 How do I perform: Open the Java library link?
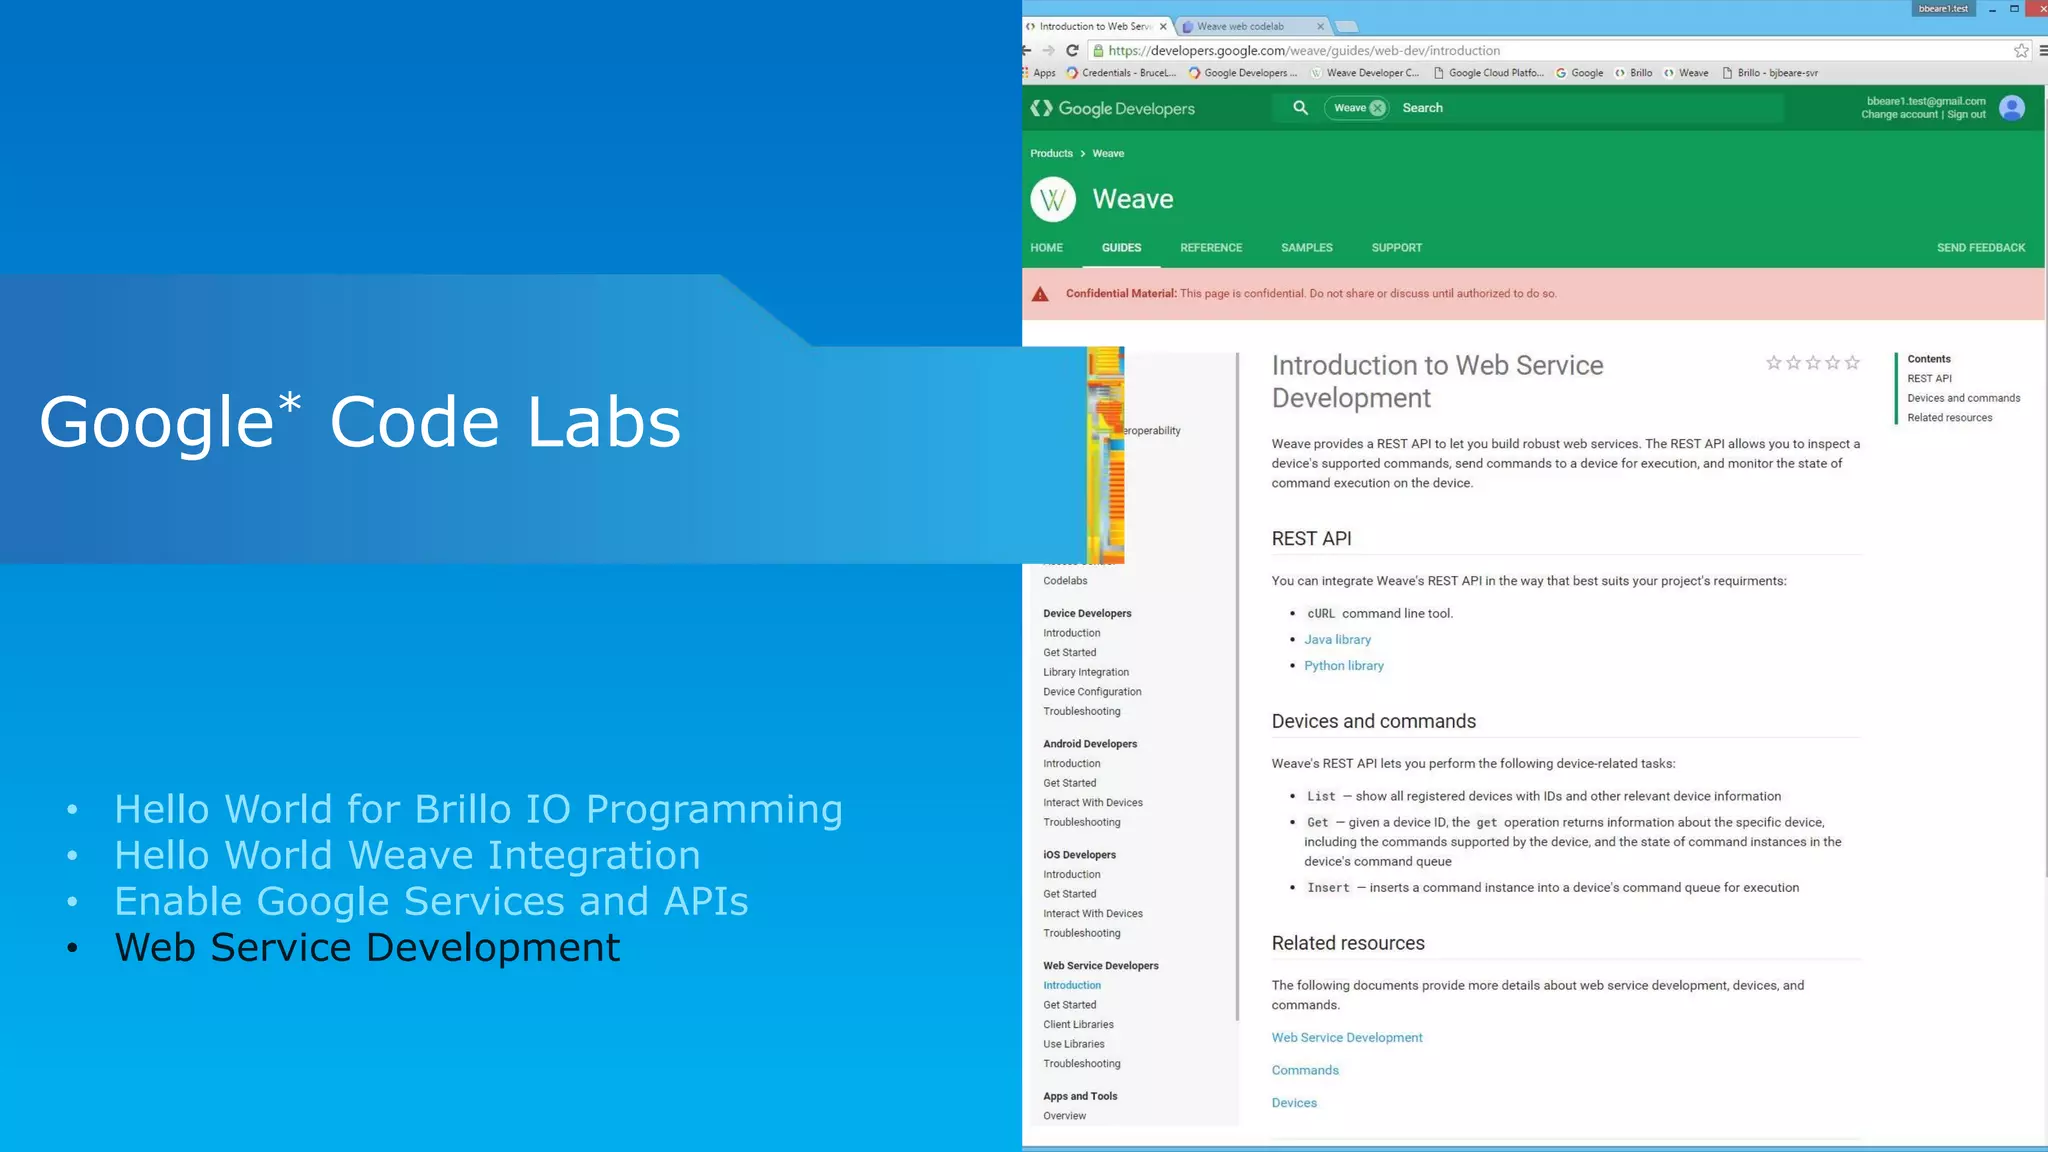click(x=1337, y=640)
